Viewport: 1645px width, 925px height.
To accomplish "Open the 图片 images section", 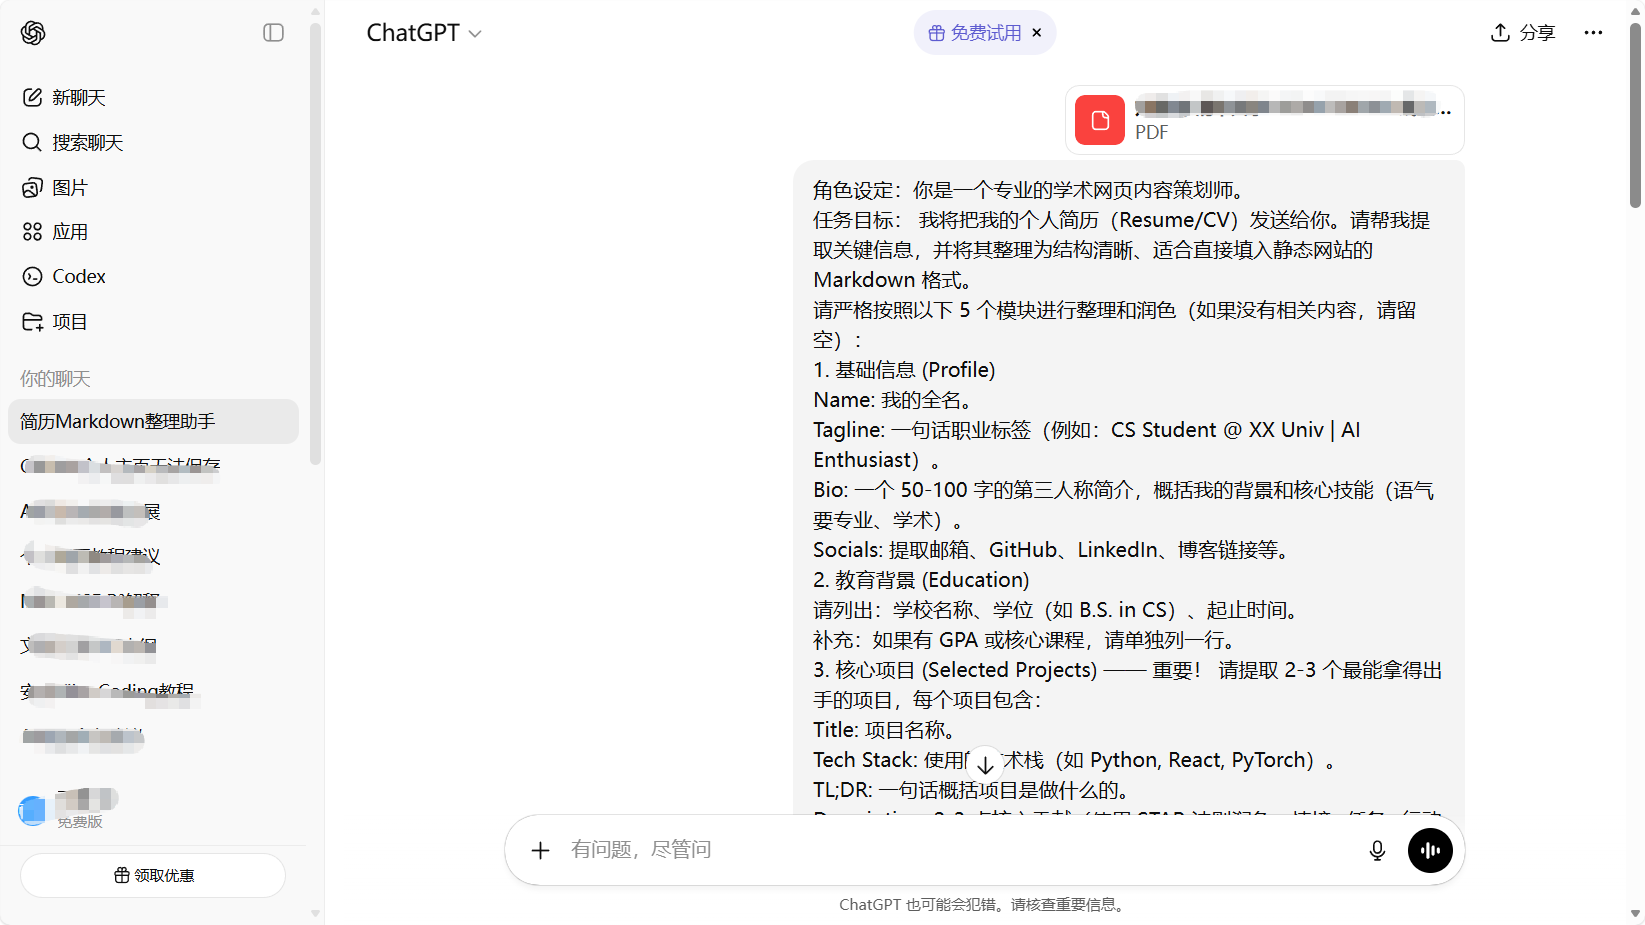I will tap(69, 187).
